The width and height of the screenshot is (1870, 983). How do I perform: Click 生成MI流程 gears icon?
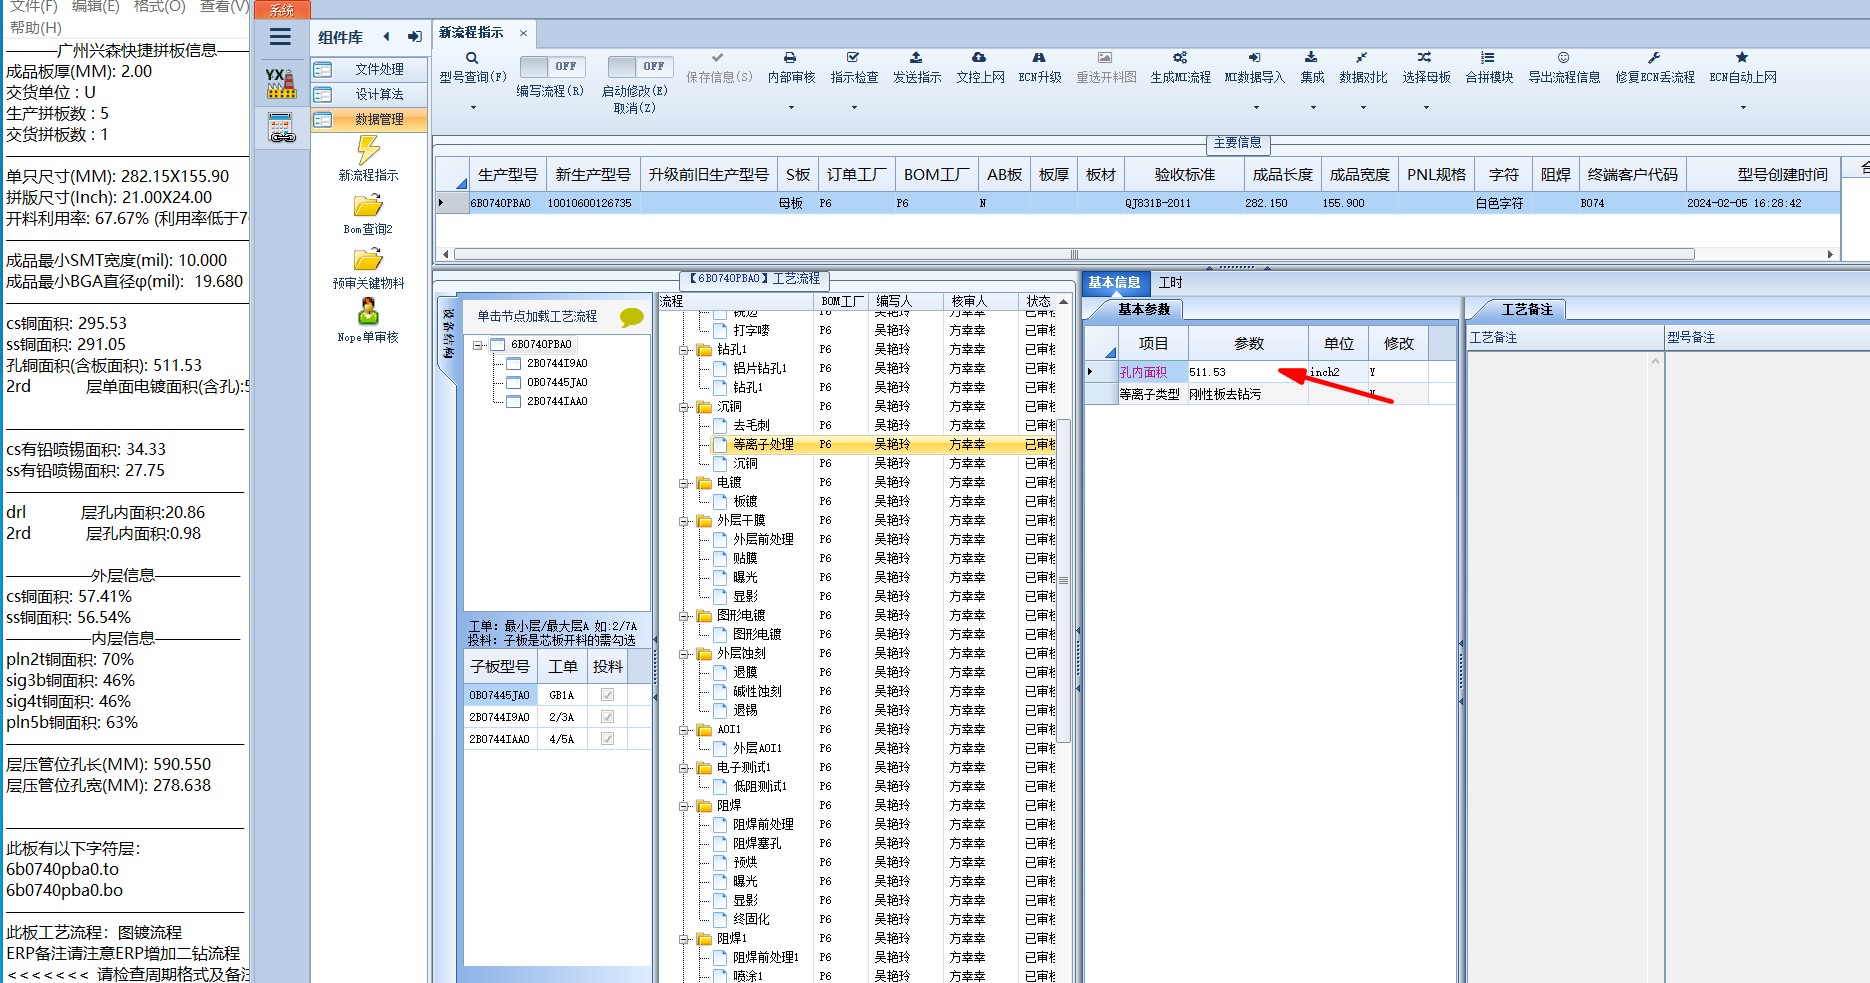pos(1180,58)
